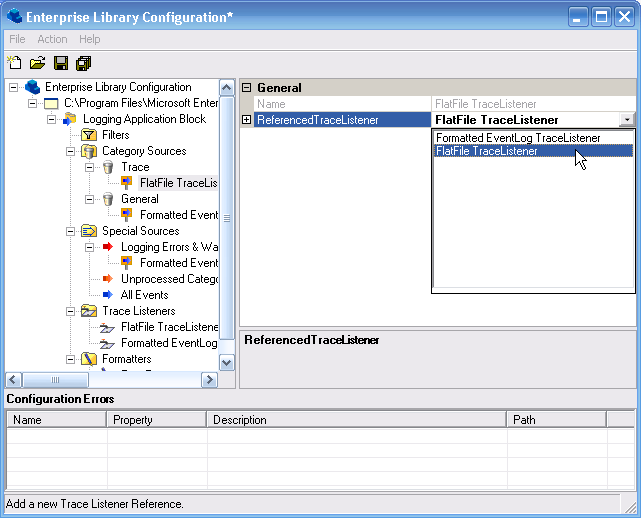Click the ReferencedTraceListener dropdown arrow
Screen dimensions: 641x518
coord(626,120)
